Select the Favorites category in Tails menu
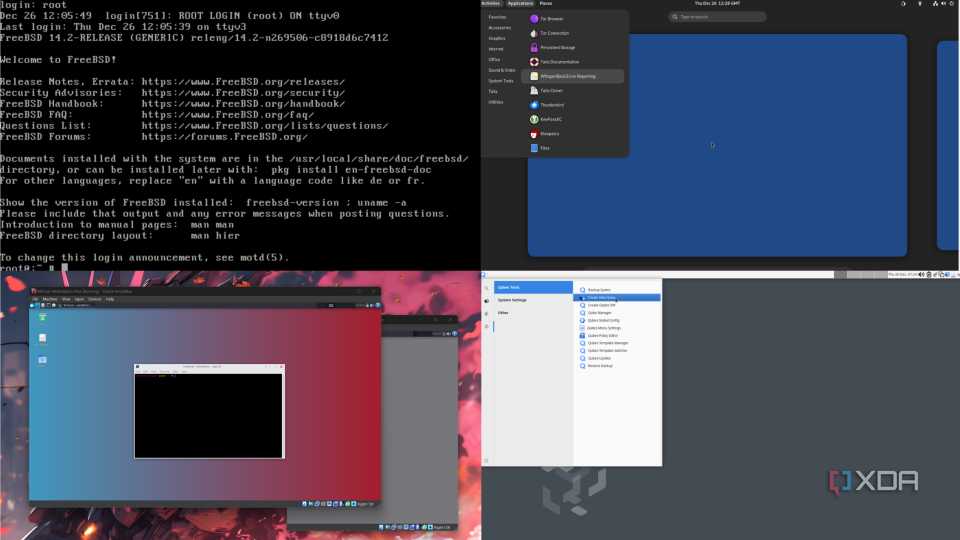The image size is (960, 540). (x=497, y=17)
